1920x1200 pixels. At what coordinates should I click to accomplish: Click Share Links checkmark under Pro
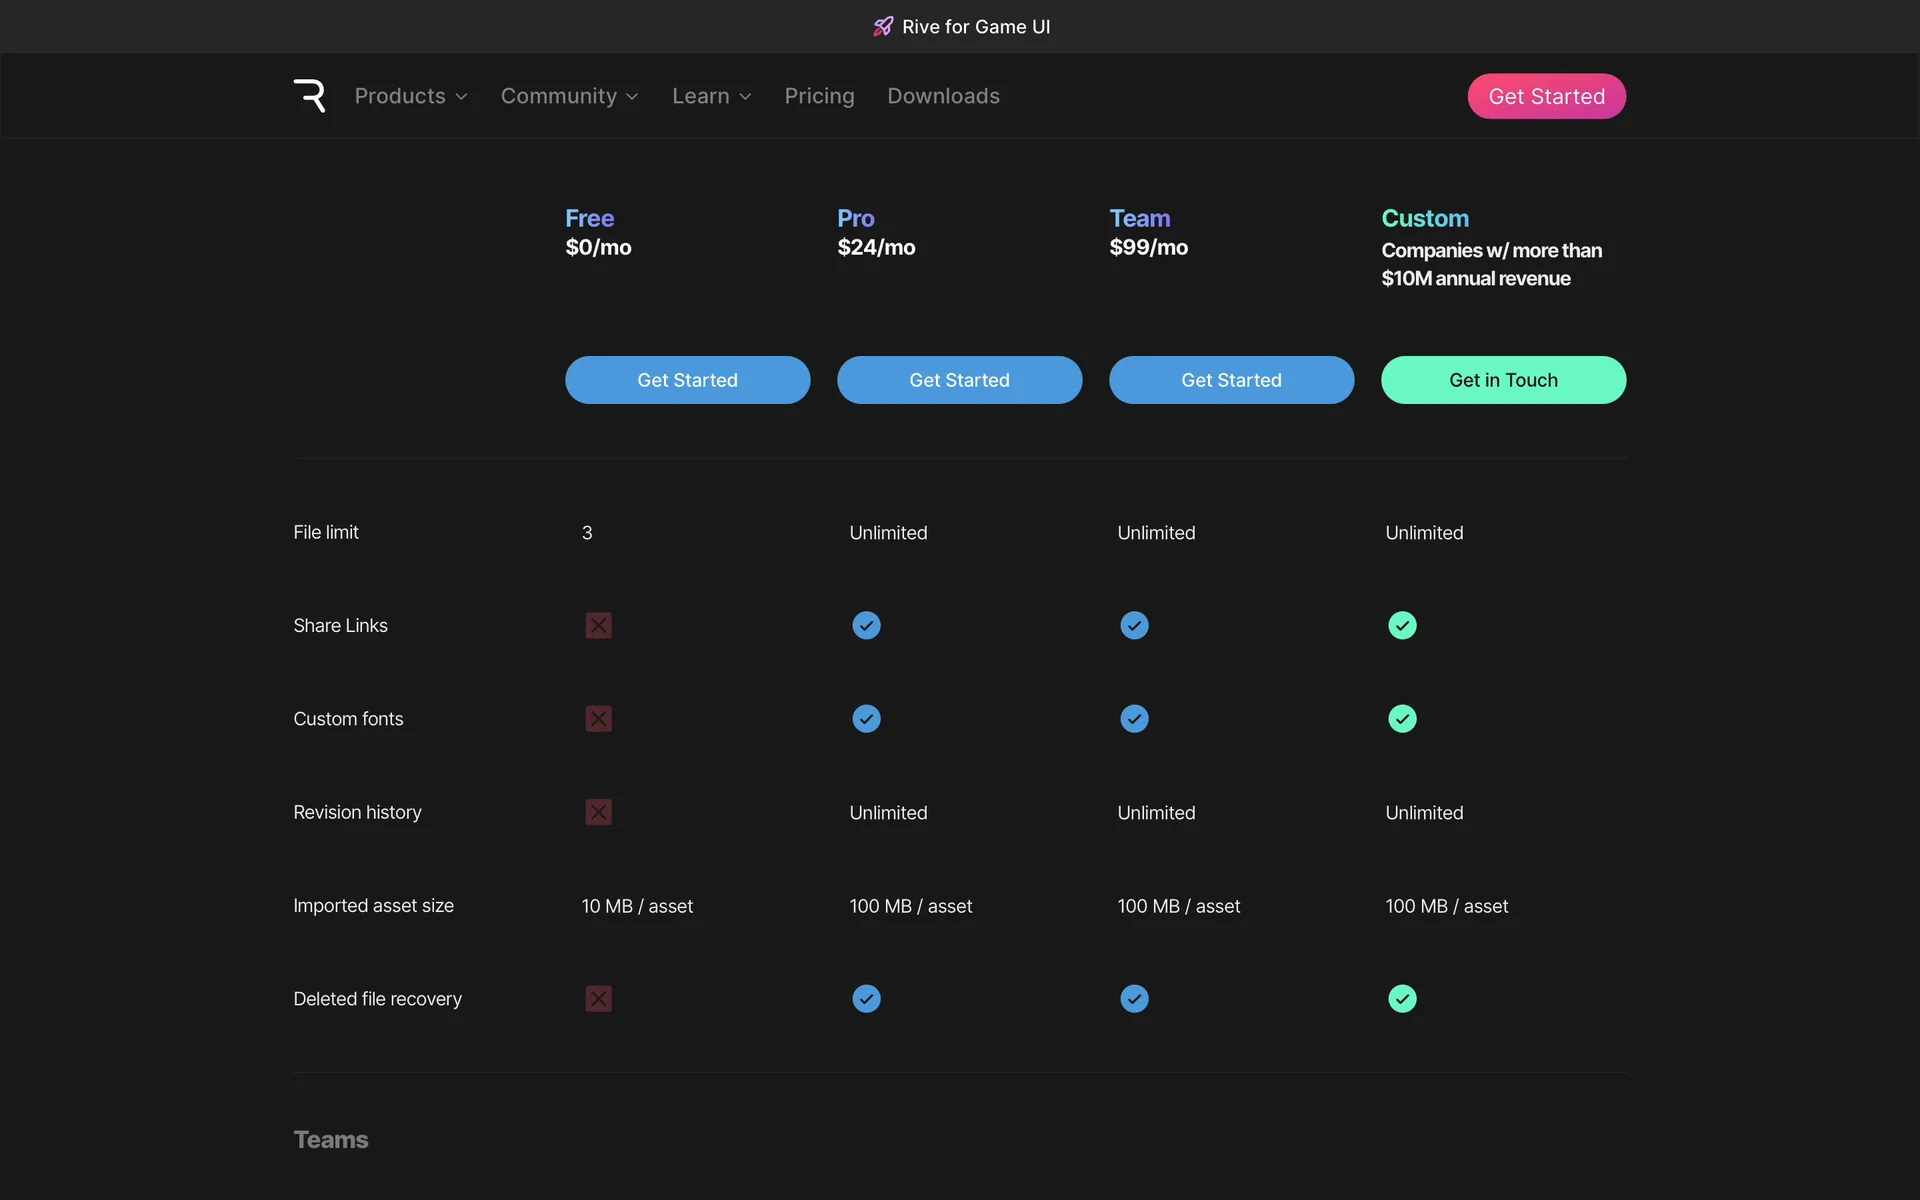point(866,626)
